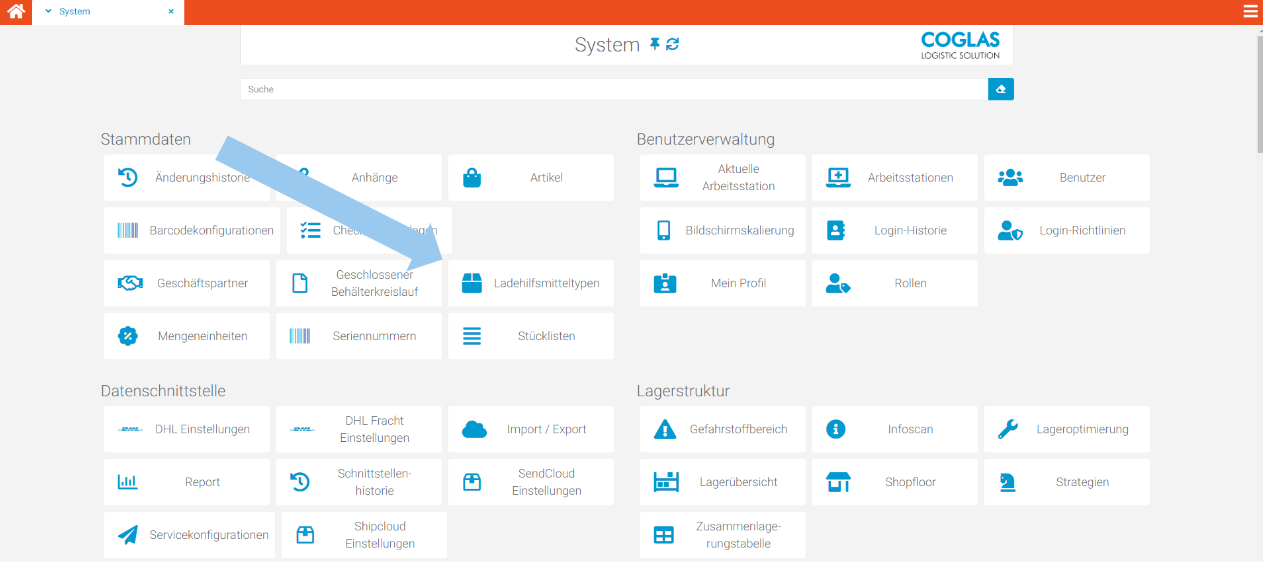
Task: Click the Artikel shopping bag icon
Action: (x=472, y=178)
